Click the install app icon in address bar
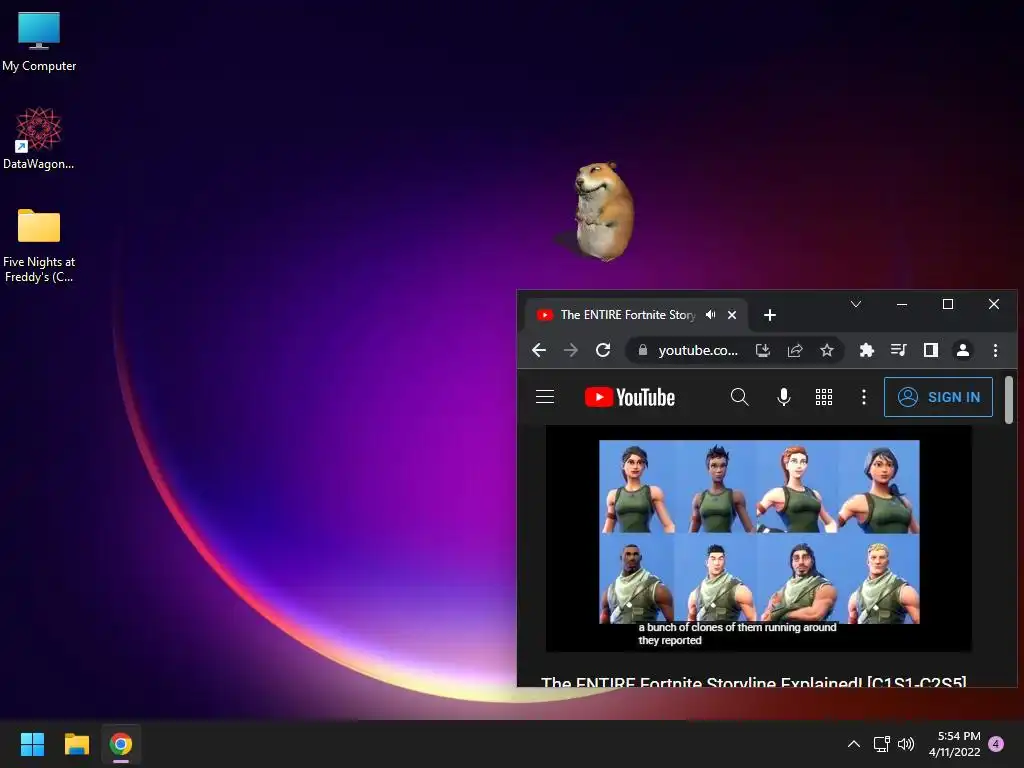The height and width of the screenshot is (768, 1024). 763,351
